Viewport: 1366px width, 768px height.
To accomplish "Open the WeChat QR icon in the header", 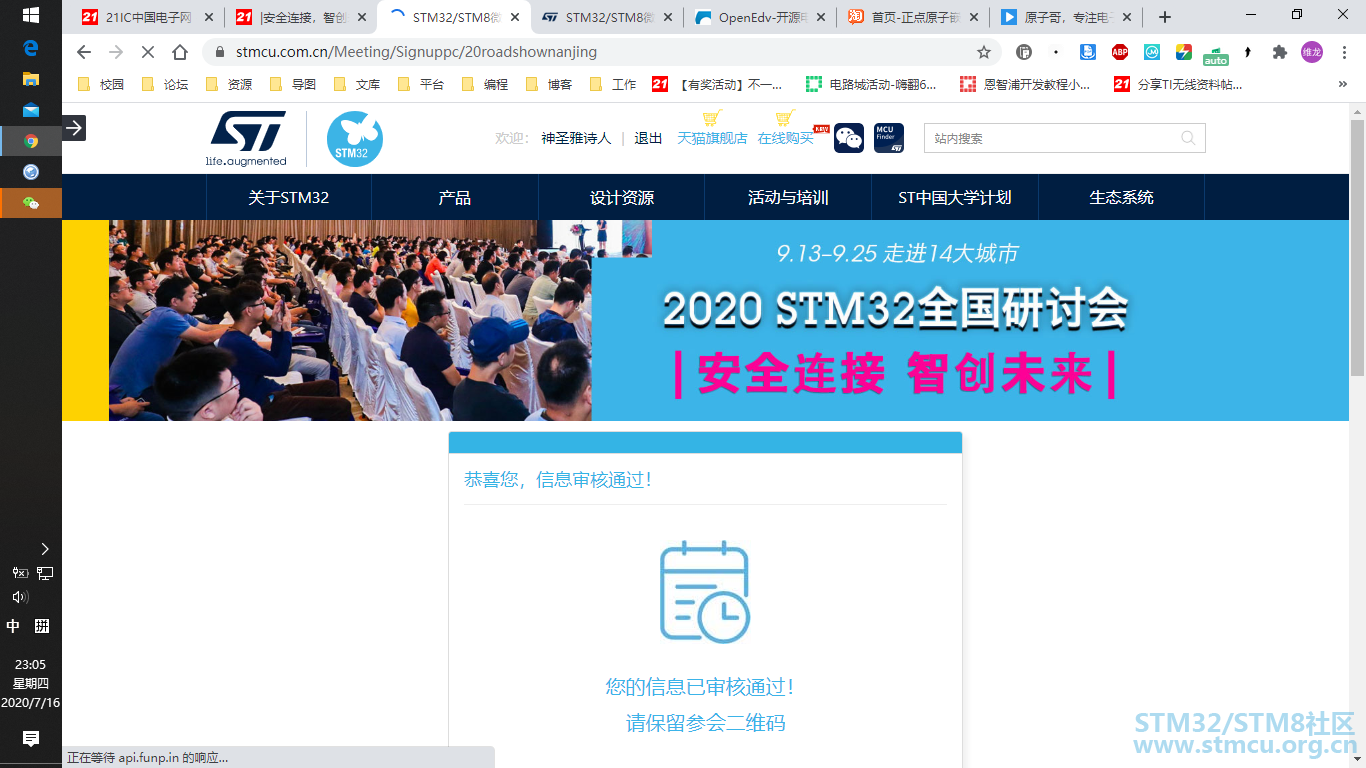I will [x=849, y=138].
